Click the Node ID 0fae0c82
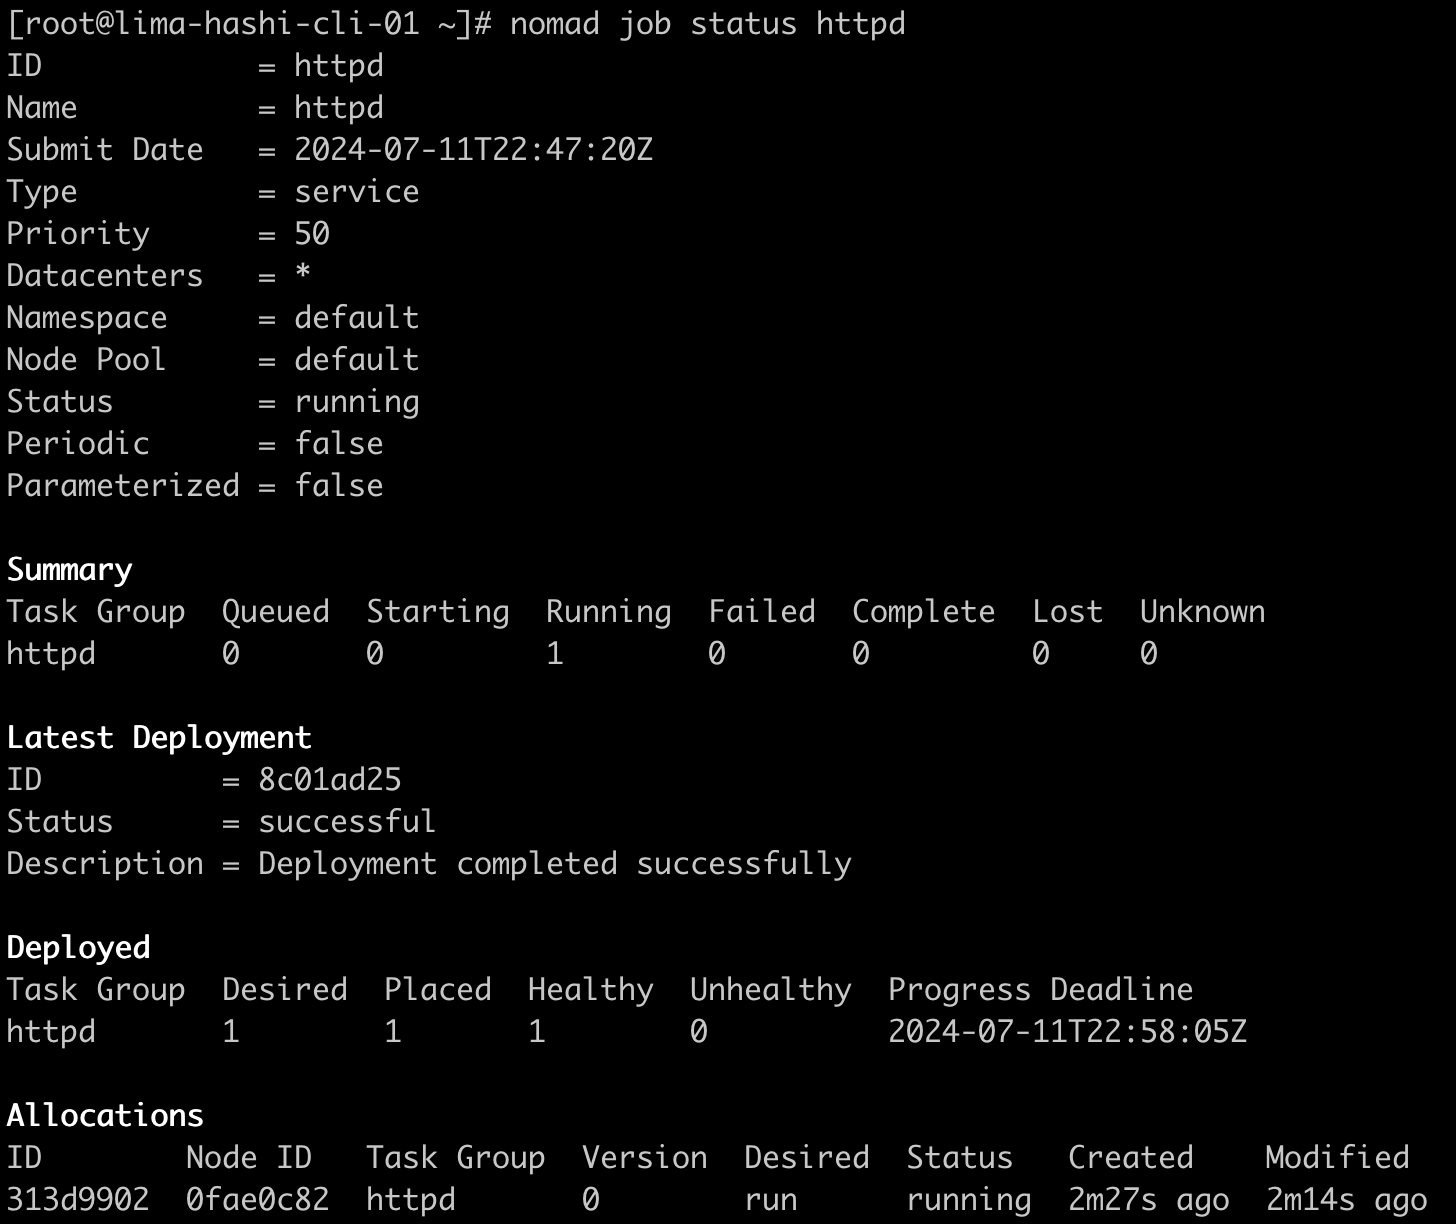This screenshot has width=1456, height=1224. pyautogui.click(x=257, y=1199)
